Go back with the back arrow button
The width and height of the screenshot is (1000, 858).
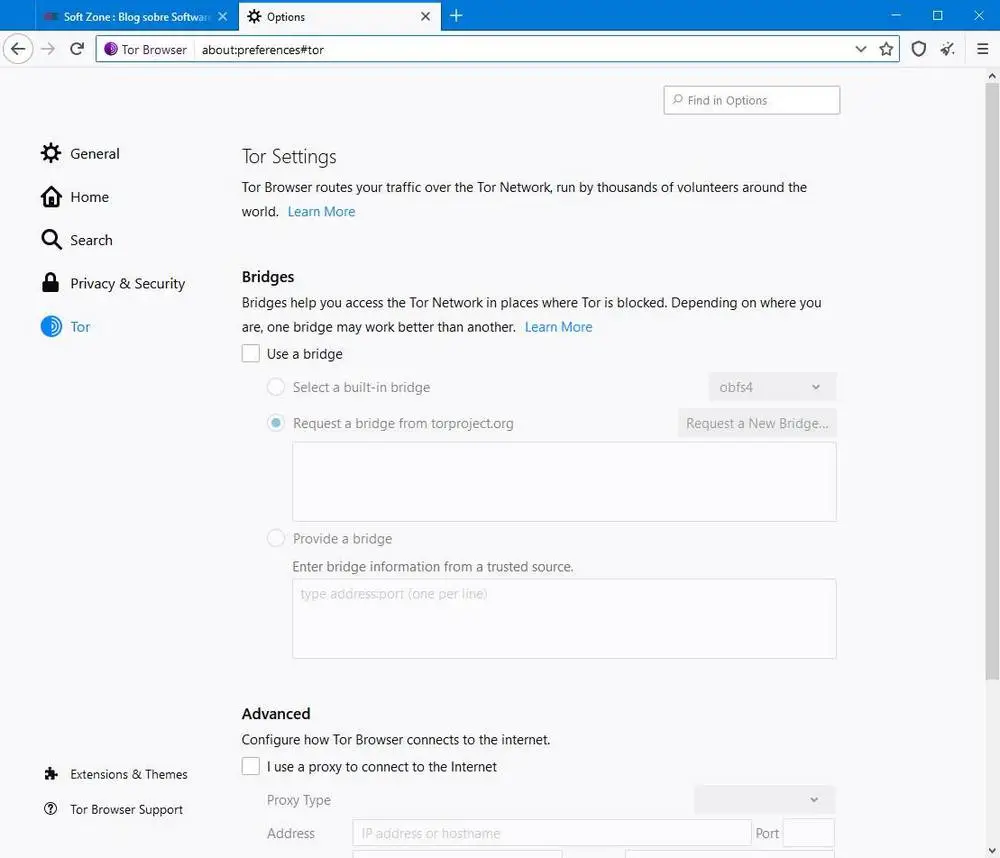point(18,49)
